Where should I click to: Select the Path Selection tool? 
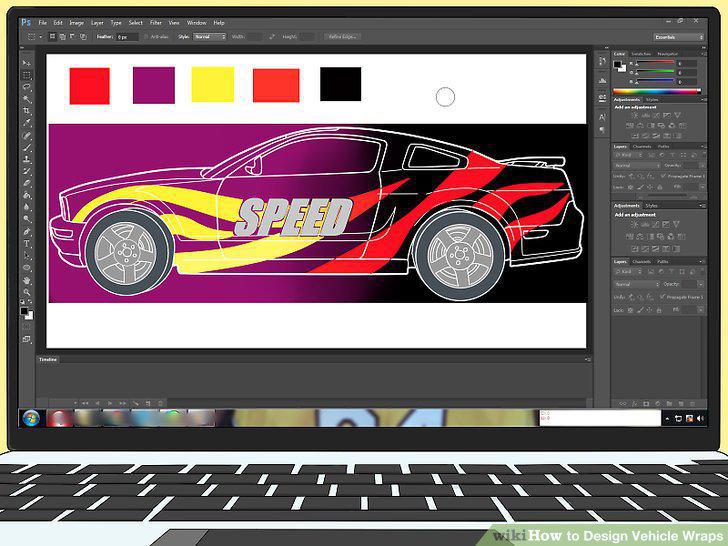[x=27, y=255]
